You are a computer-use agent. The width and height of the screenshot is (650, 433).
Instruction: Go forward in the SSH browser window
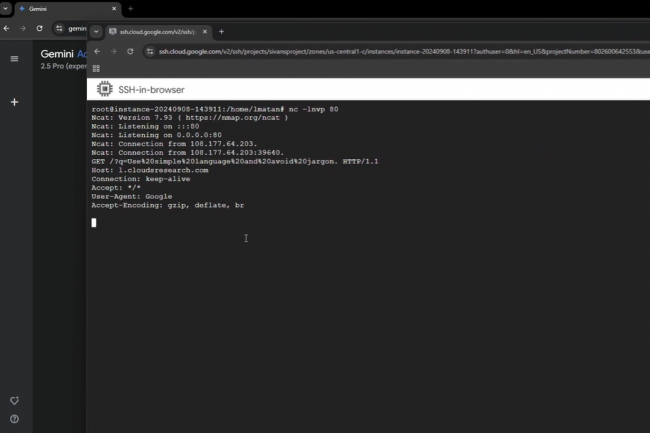tap(113, 51)
